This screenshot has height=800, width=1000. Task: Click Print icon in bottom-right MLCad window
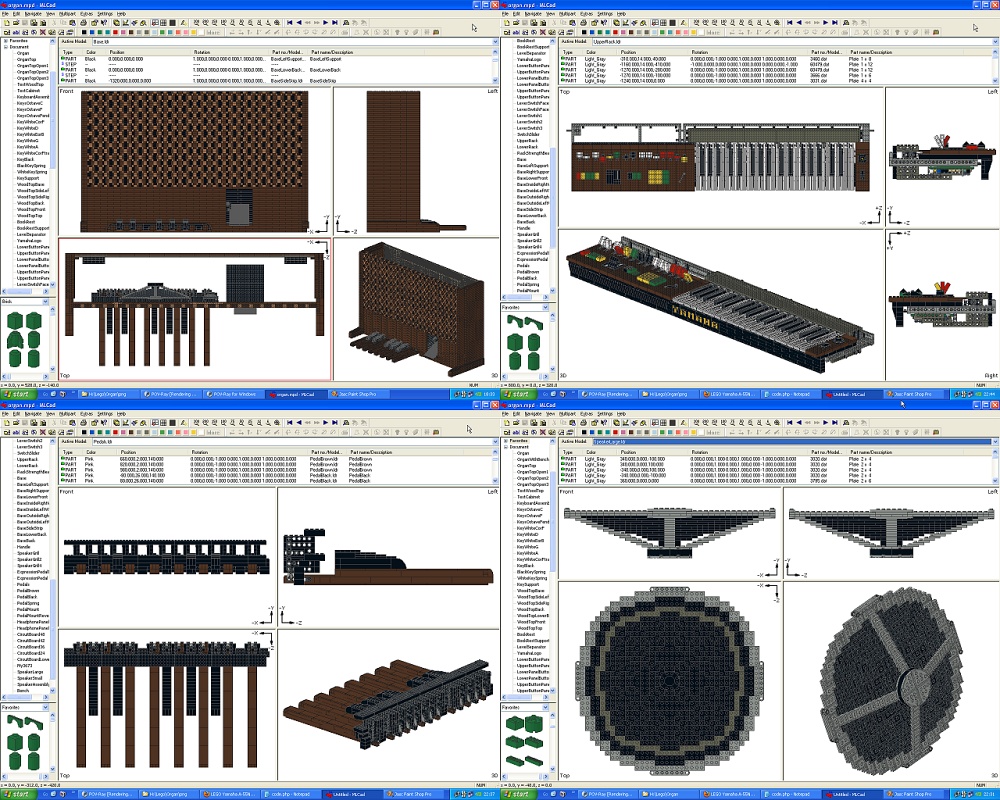584,423
